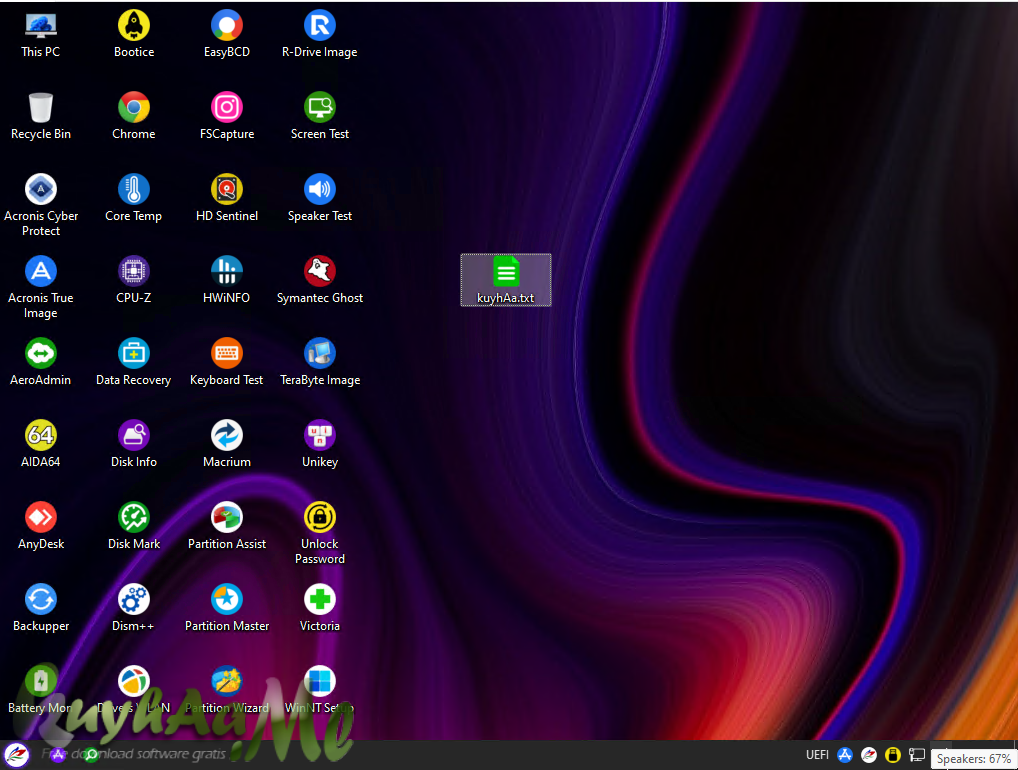This screenshot has width=1018, height=770.
Task: Launch CPU-Z
Action: tap(134, 280)
